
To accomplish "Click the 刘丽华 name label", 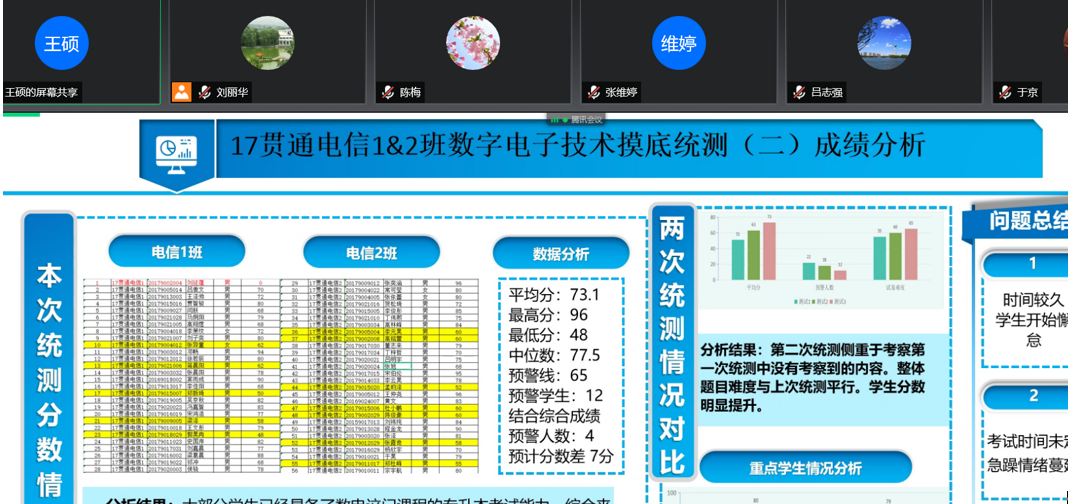I will (x=232, y=92).
